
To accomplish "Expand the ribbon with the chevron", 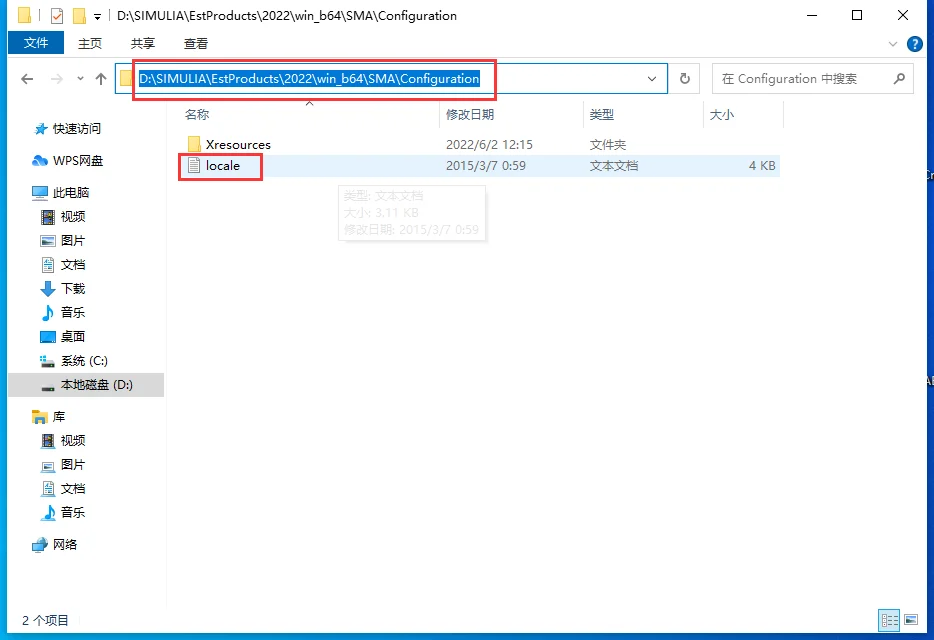I will [893, 44].
